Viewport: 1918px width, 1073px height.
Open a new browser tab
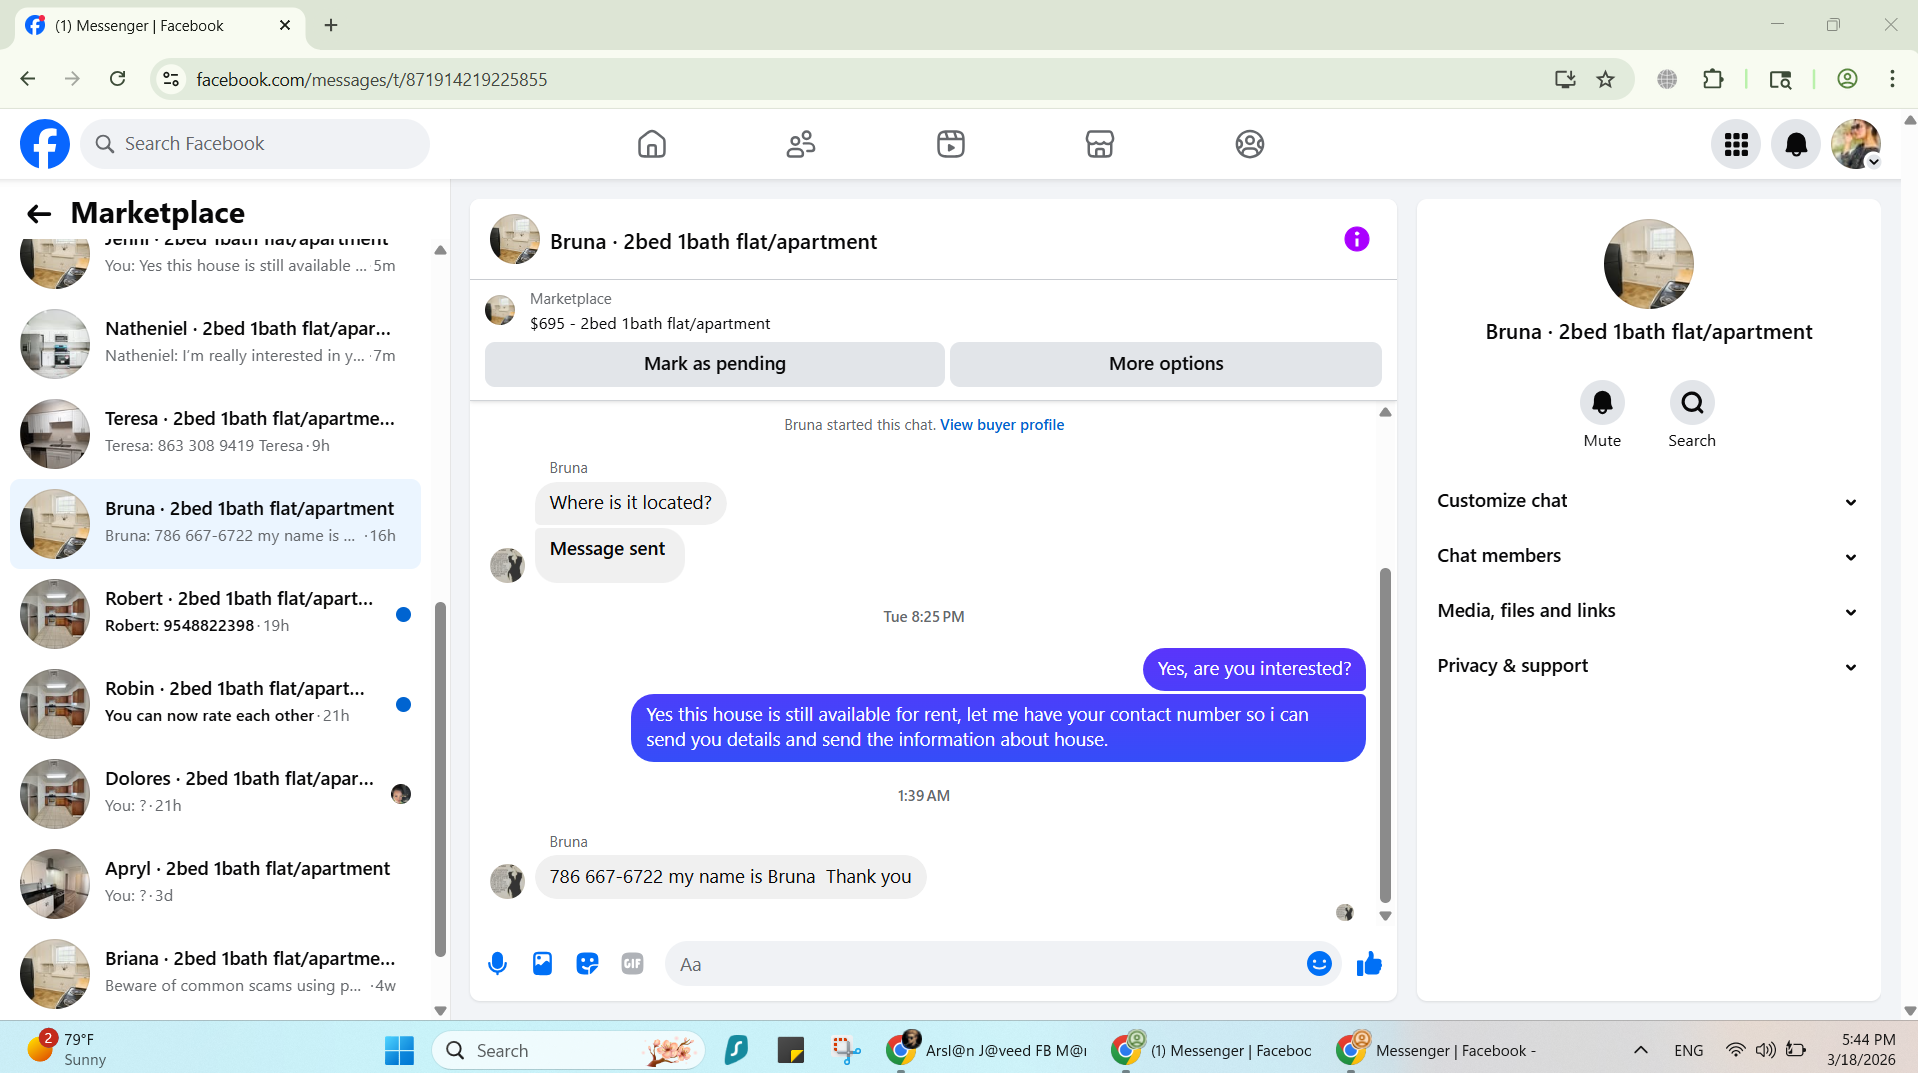331,25
